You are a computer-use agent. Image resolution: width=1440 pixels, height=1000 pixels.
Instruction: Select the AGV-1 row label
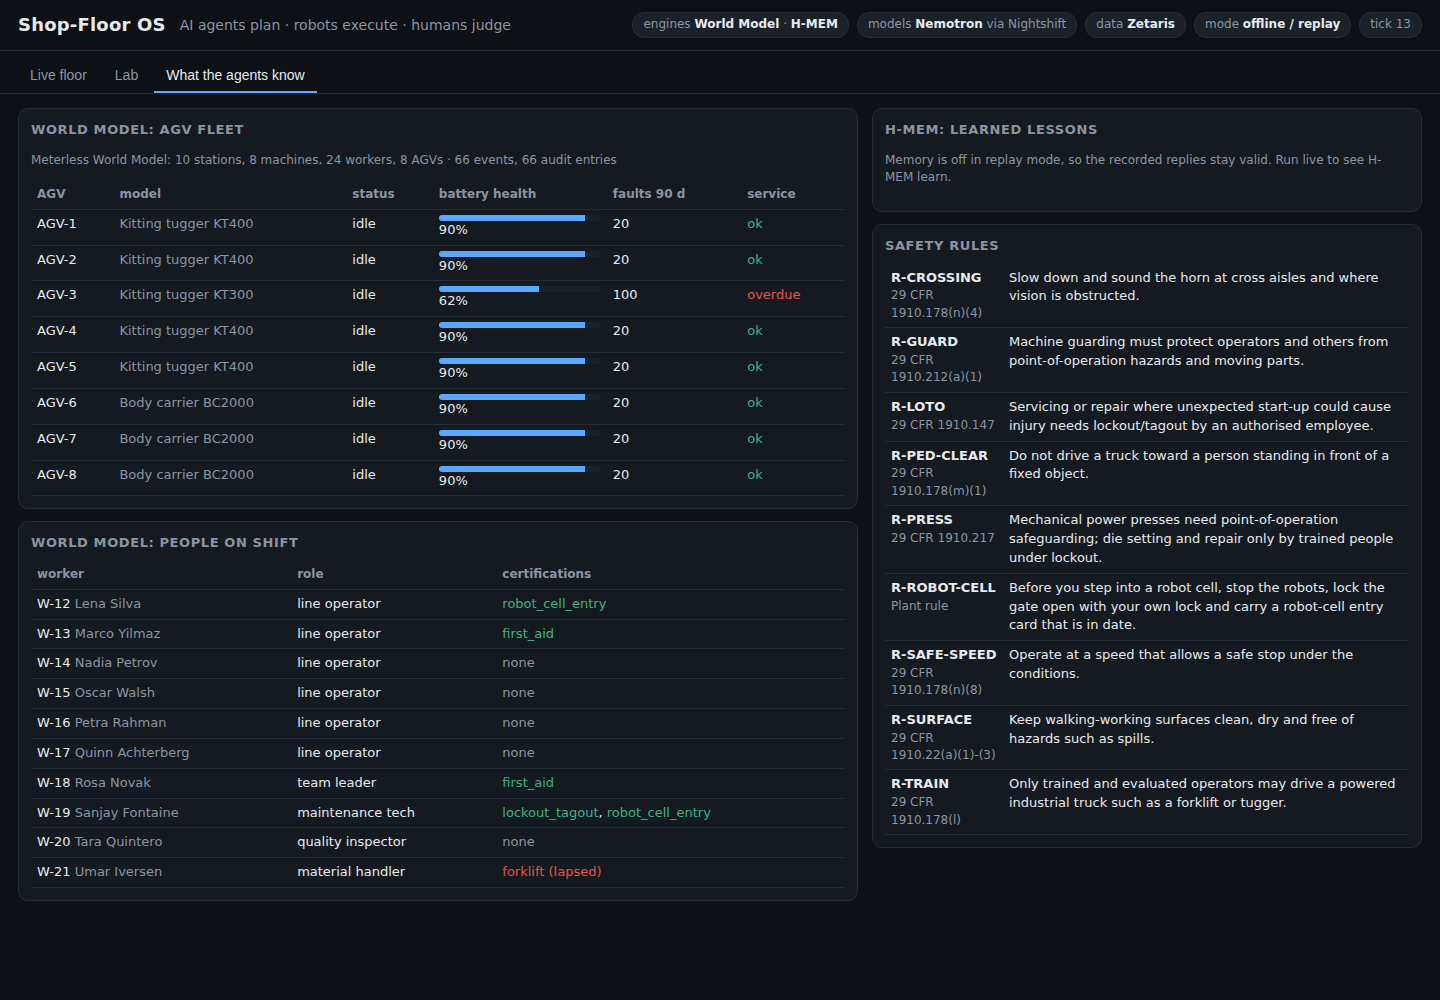point(56,224)
